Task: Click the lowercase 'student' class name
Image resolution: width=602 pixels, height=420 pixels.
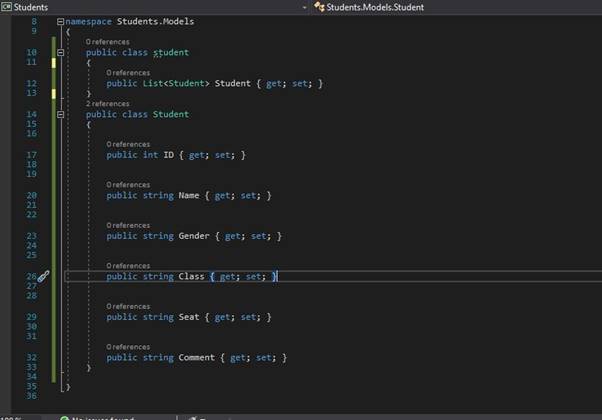Action: pos(171,53)
